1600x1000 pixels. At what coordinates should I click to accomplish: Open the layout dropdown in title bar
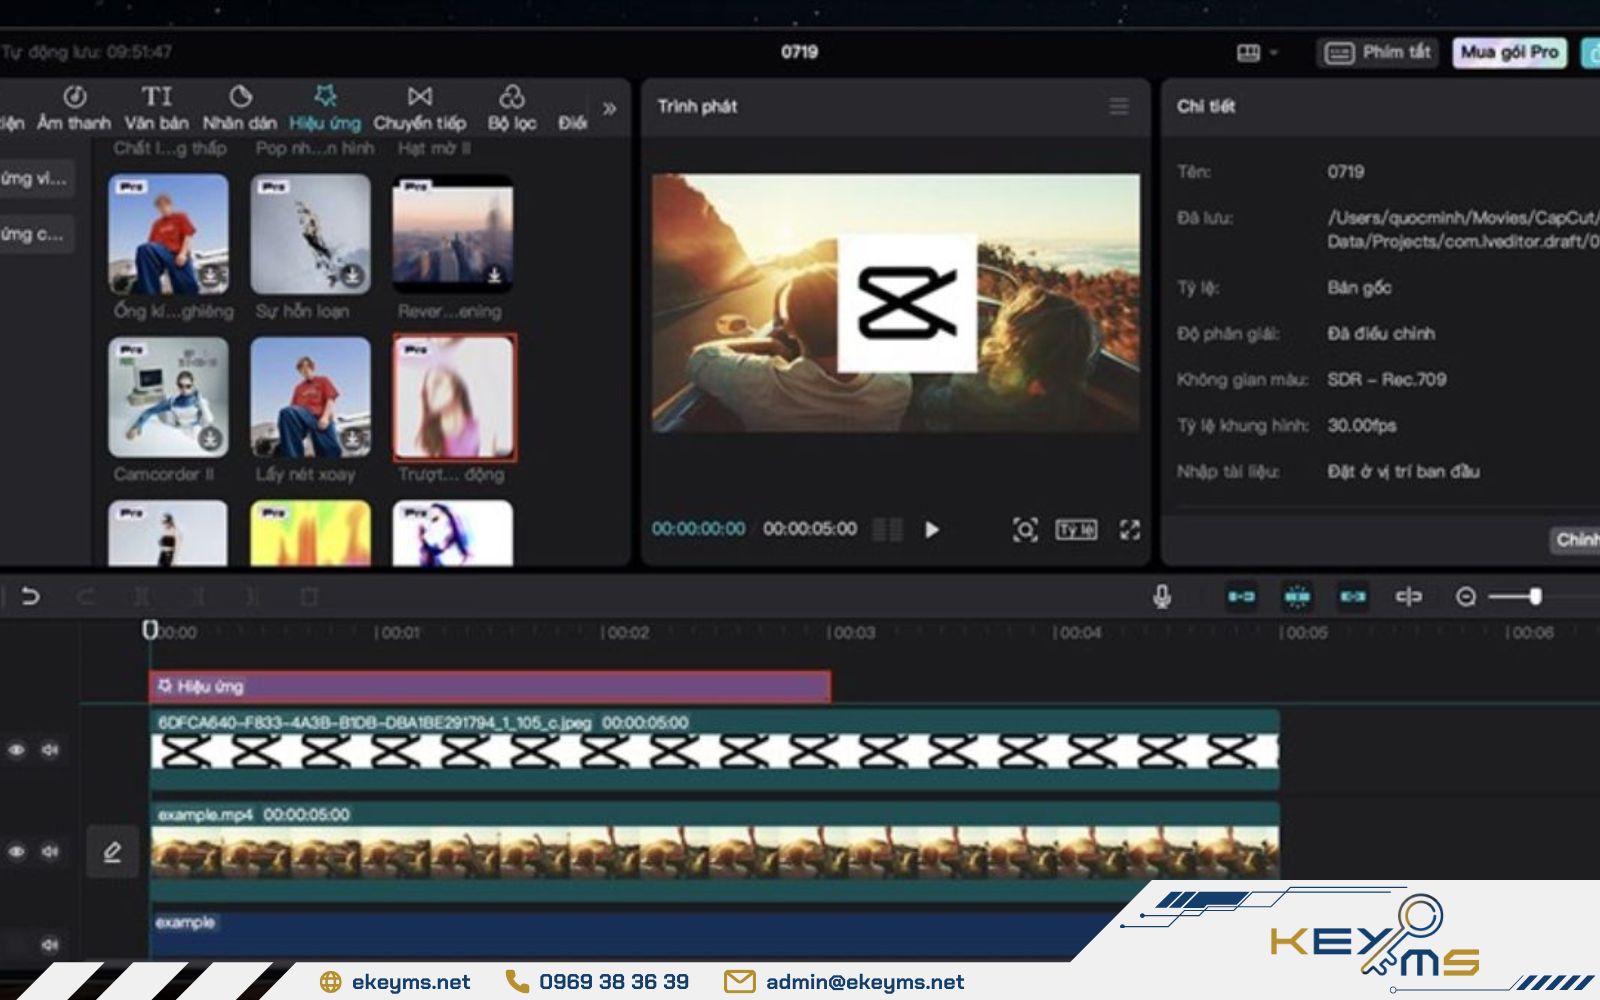tap(1258, 52)
